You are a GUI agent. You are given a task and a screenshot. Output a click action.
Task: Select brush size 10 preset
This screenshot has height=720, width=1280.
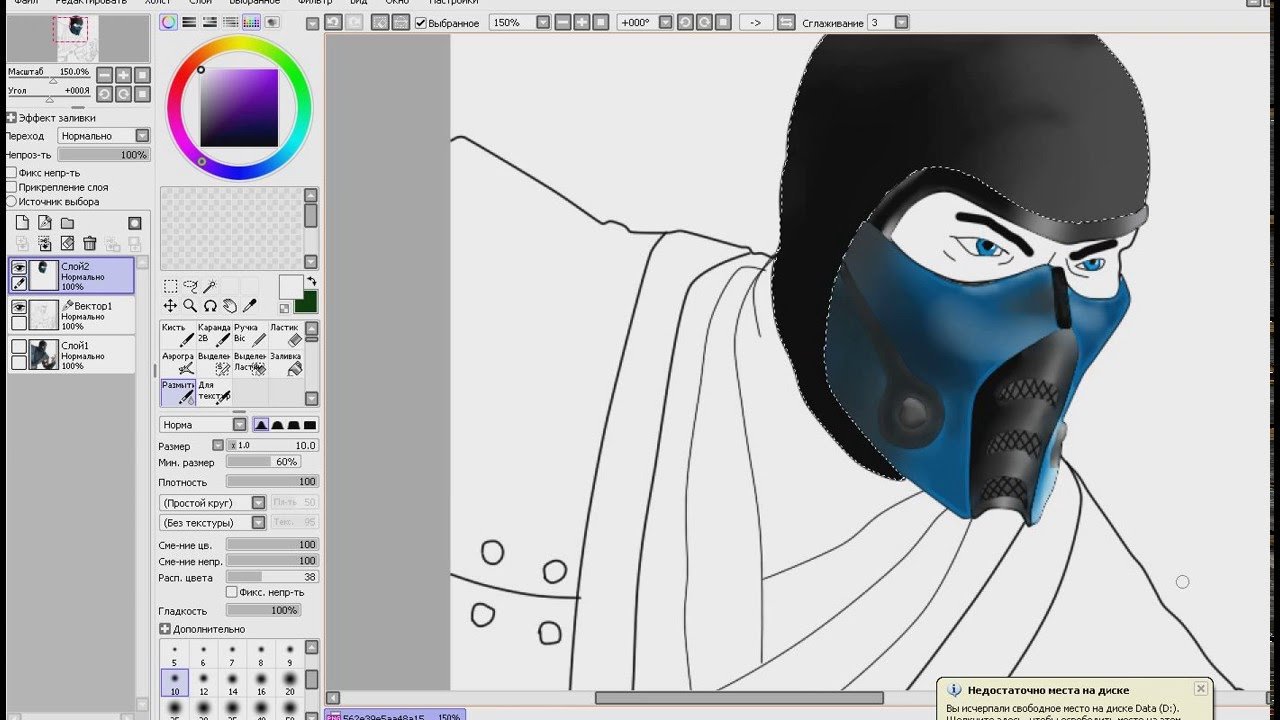174,684
